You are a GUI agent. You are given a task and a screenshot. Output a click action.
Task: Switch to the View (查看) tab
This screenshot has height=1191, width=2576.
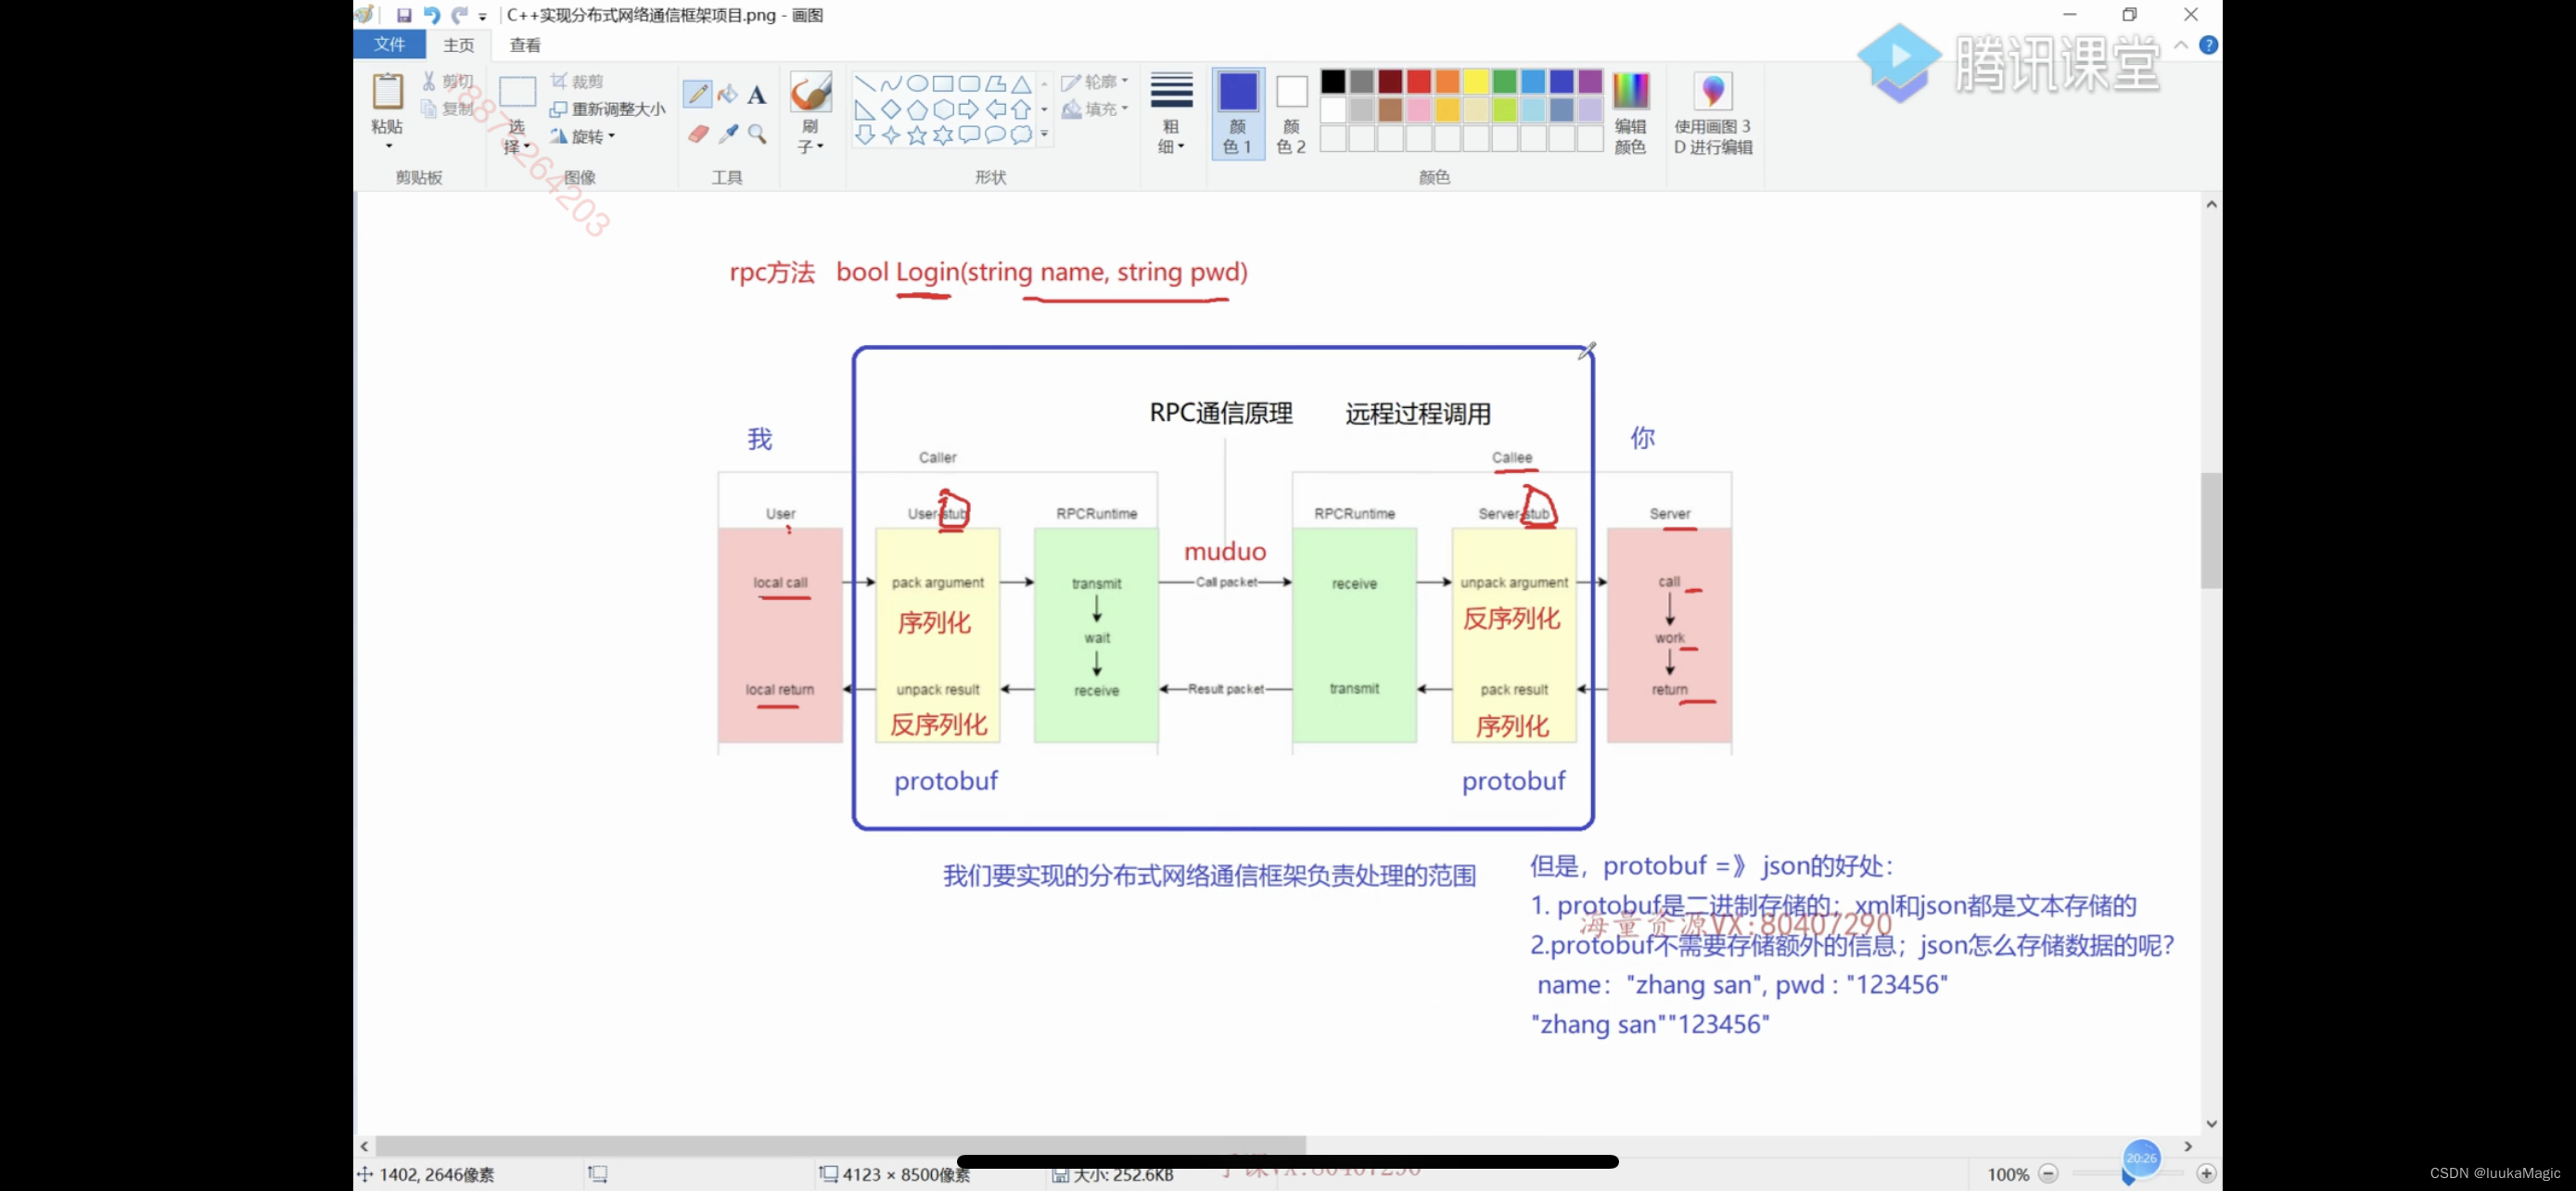point(525,45)
